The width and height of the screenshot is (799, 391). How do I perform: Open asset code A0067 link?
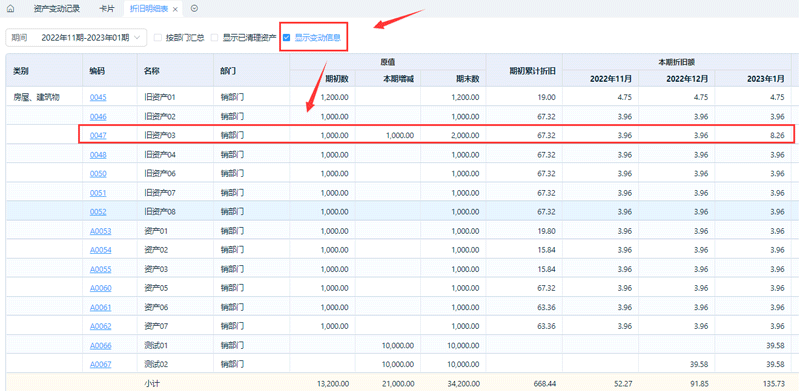click(100, 364)
